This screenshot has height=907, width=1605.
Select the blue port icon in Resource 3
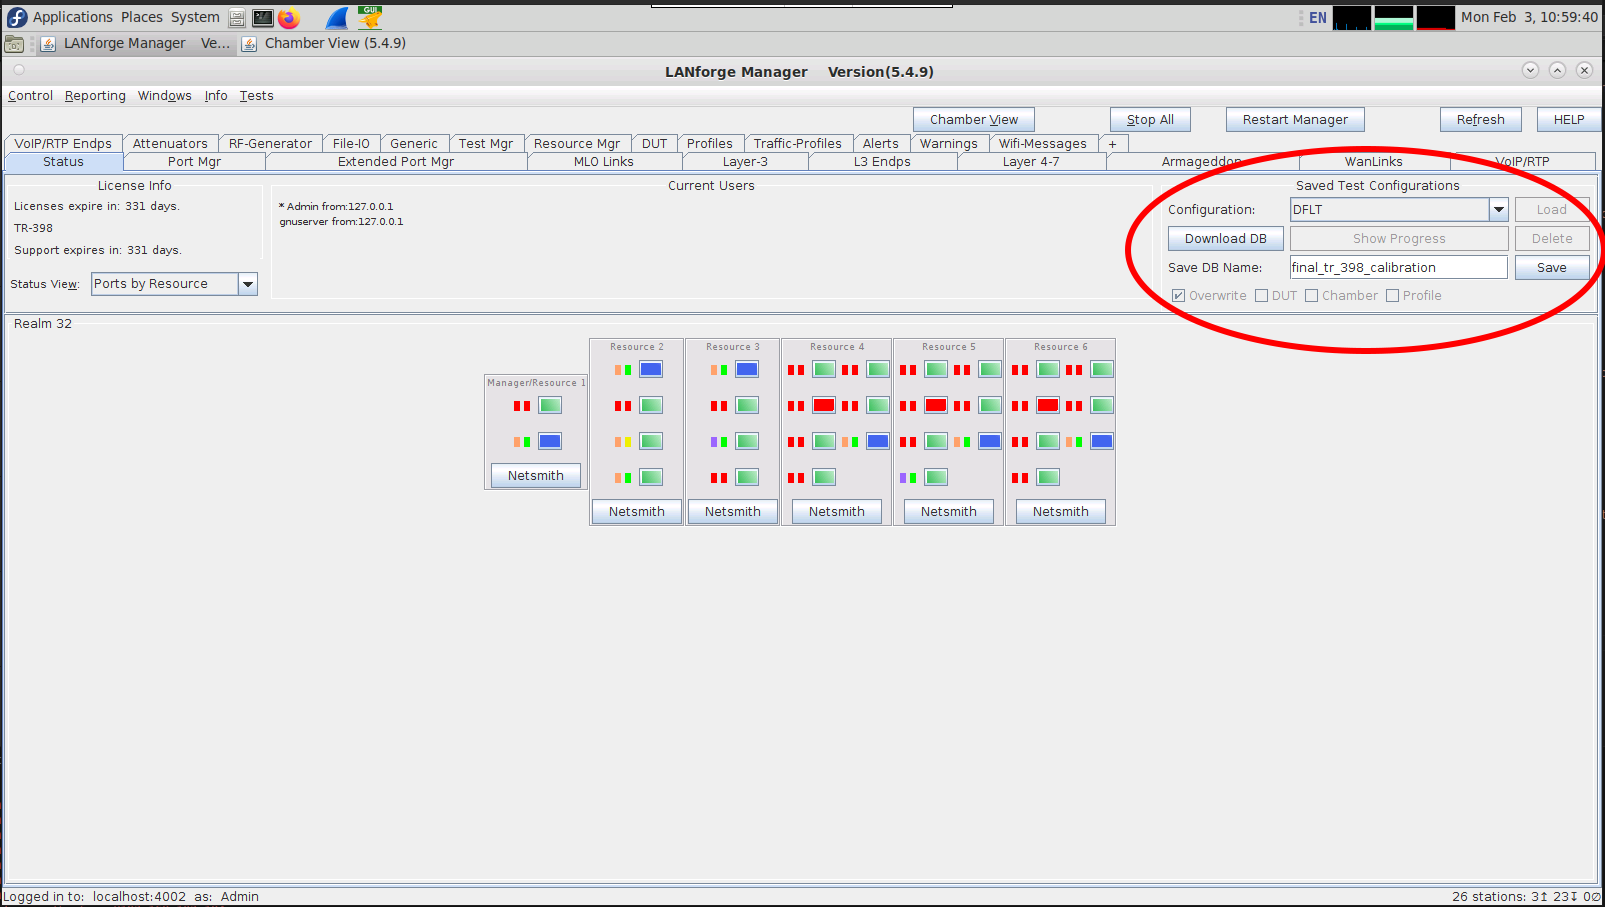(x=747, y=369)
